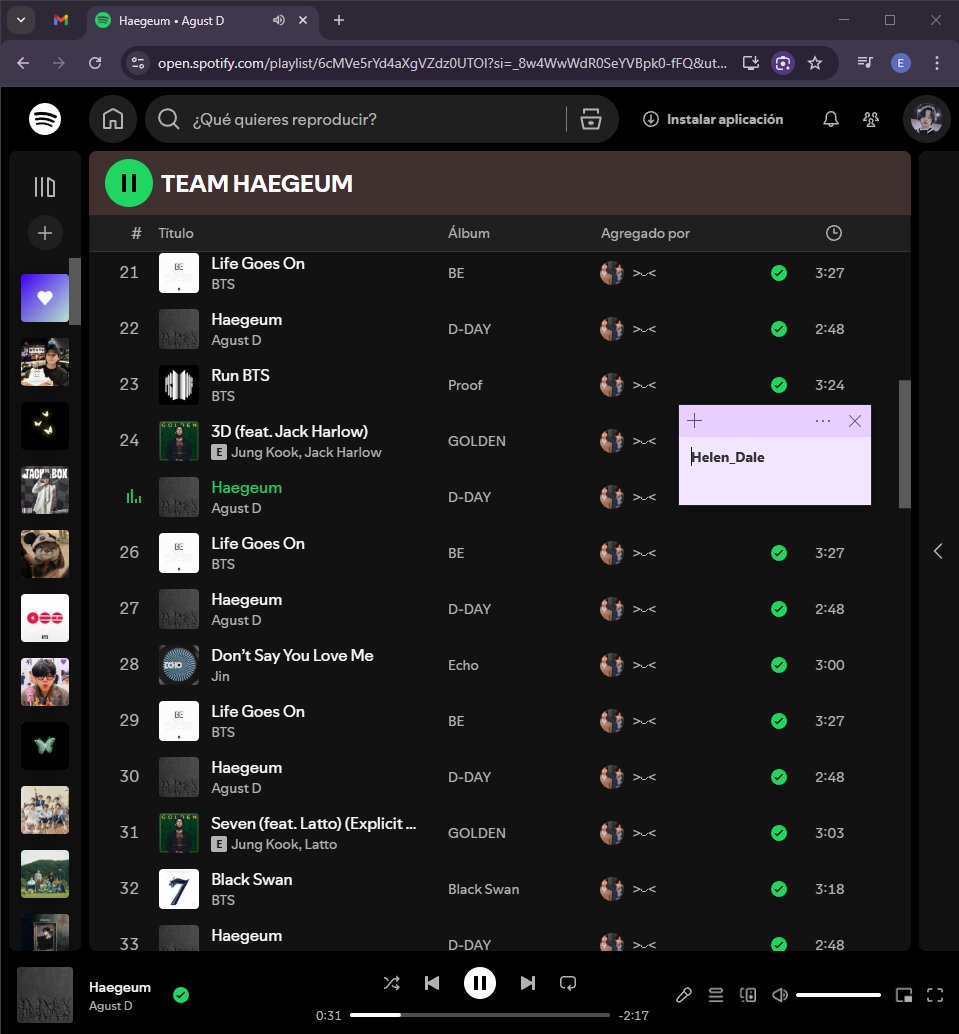Open GOLDEN album link on track 31
Image resolution: width=959 pixels, height=1034 pixels.
(x=477, y=833)
